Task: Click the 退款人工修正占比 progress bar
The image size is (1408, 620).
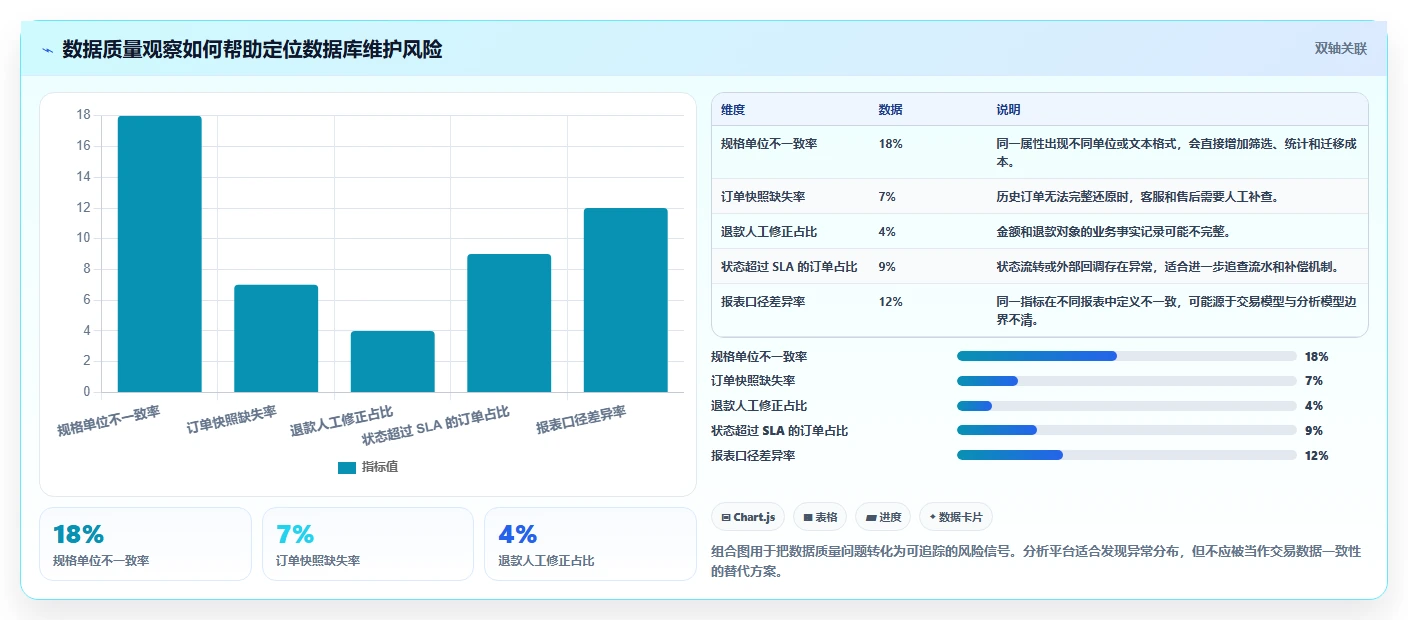Action: [x=1127, y=406]
